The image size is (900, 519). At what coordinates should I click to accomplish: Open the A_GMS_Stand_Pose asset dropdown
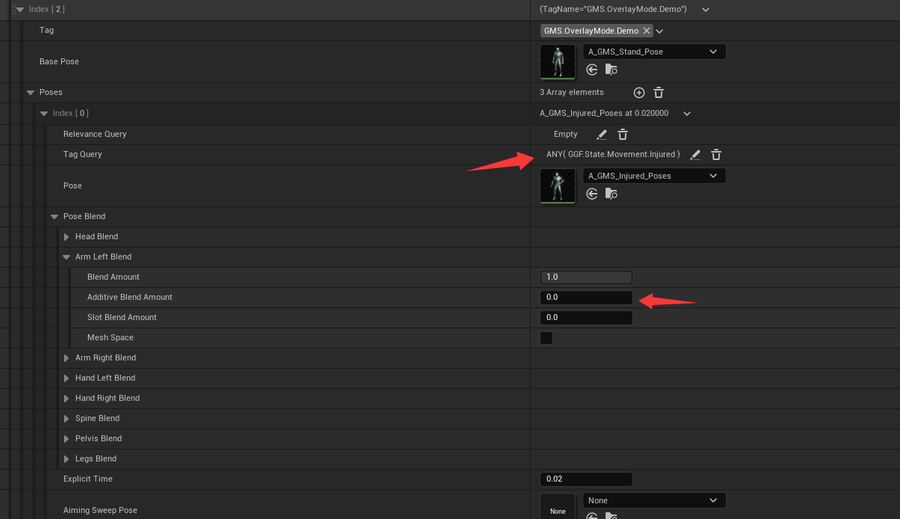[x=654, y=52]
